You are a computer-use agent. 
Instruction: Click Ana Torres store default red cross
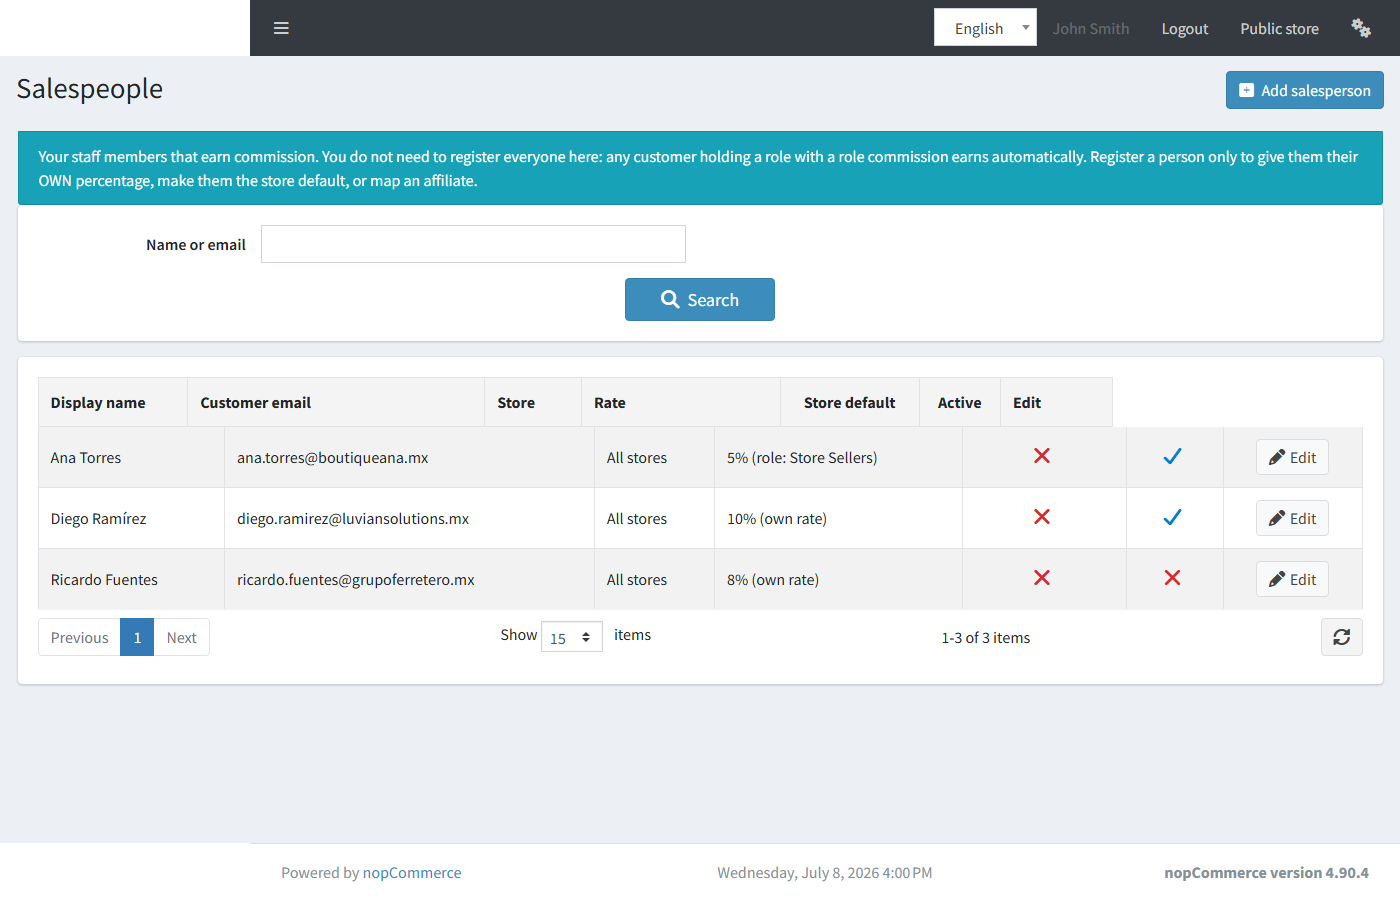tap(1042, 456)
